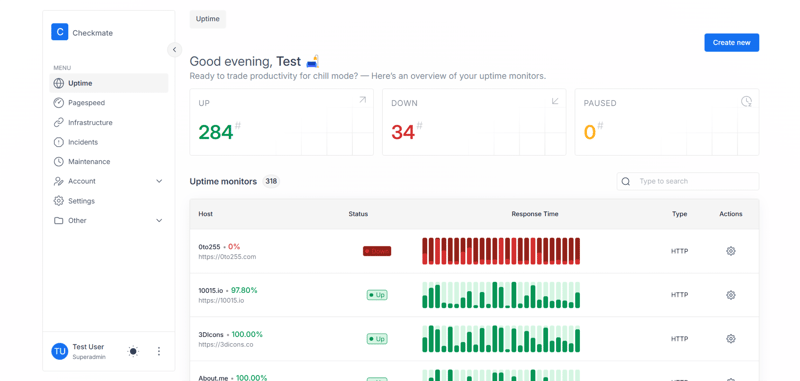The height and width of the screenshot is (381, 800).
Task: Open the Settings menu item
Action: click(109, 200)
